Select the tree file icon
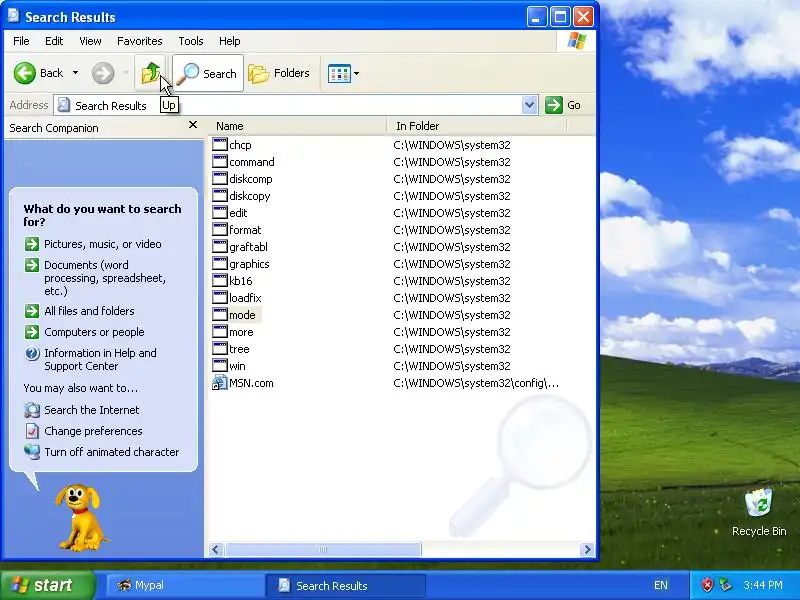 tap(220, 348)
